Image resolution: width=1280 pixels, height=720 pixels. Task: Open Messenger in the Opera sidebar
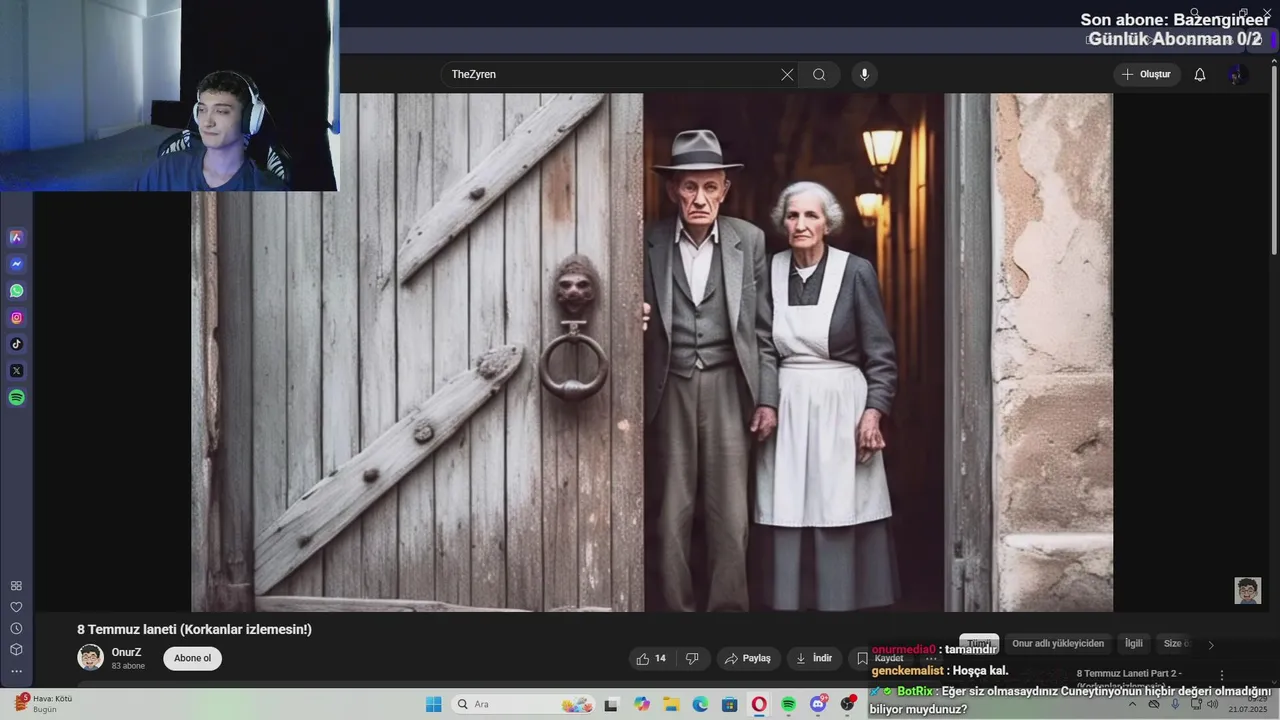coord(16,264)
